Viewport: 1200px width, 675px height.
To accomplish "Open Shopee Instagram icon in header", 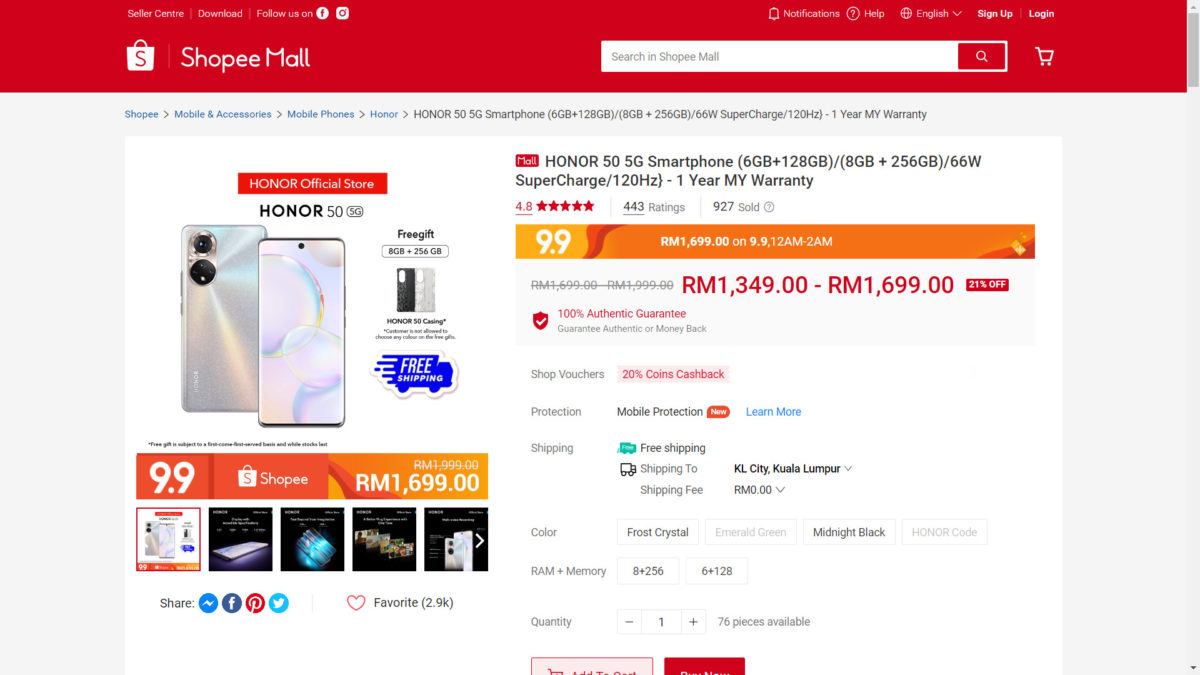I will (342, 13).
